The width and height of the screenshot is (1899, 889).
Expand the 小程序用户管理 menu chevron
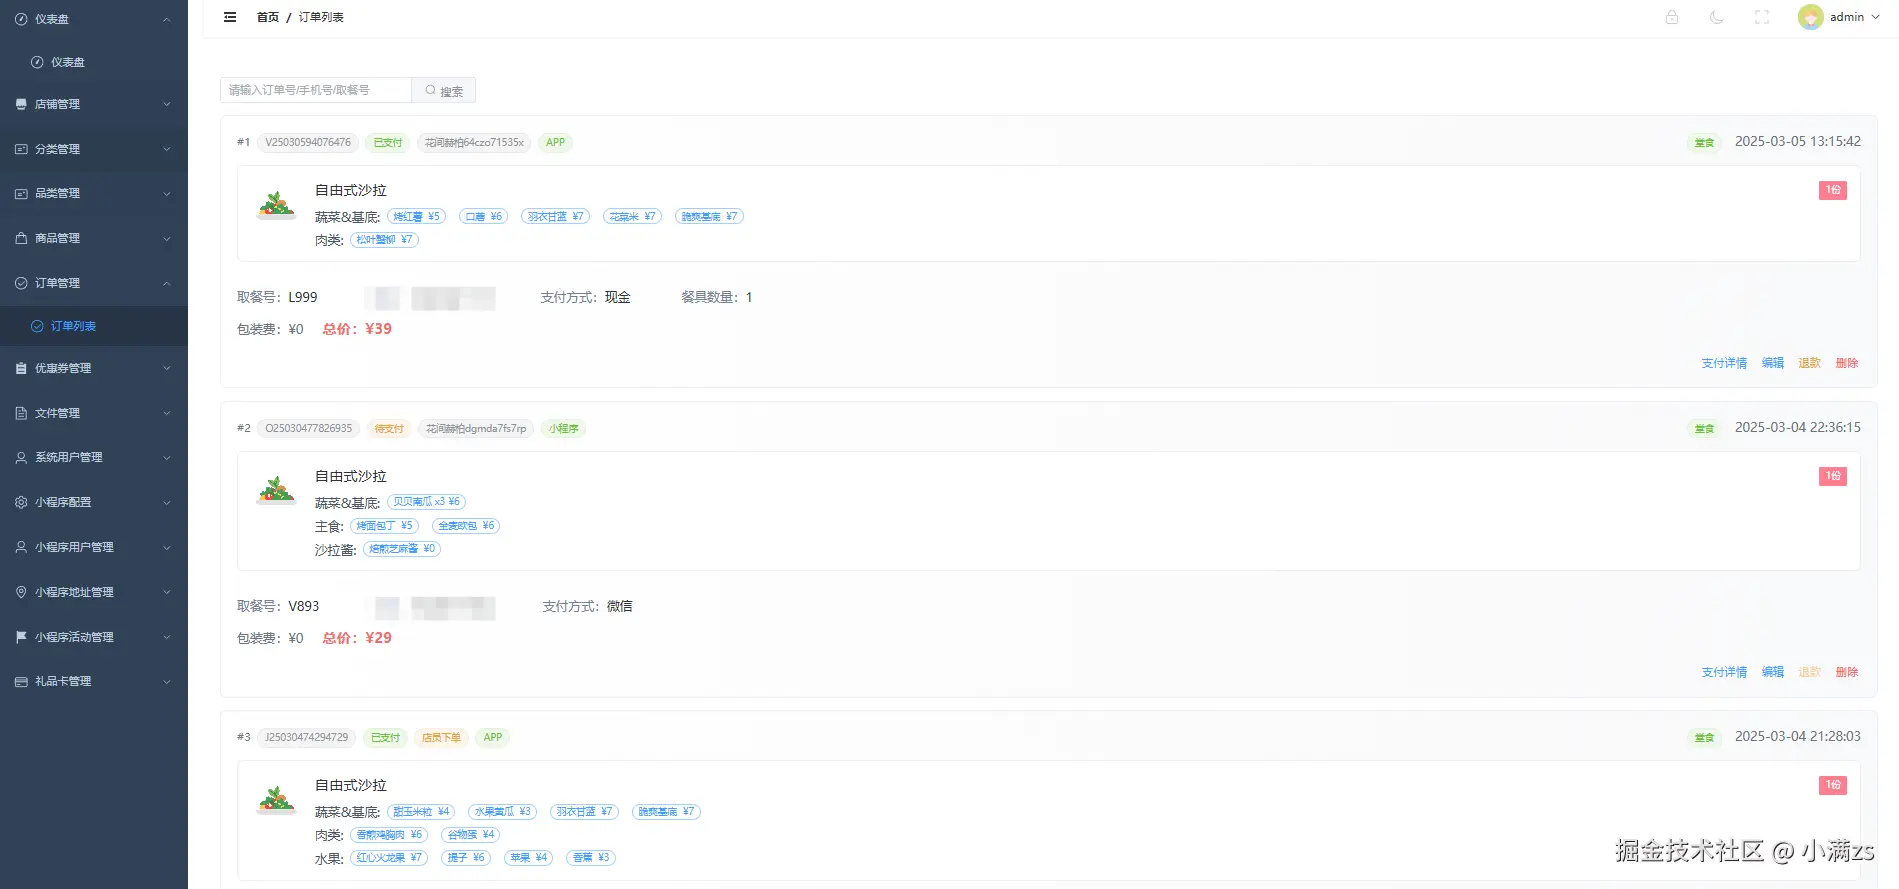[167, 547]
